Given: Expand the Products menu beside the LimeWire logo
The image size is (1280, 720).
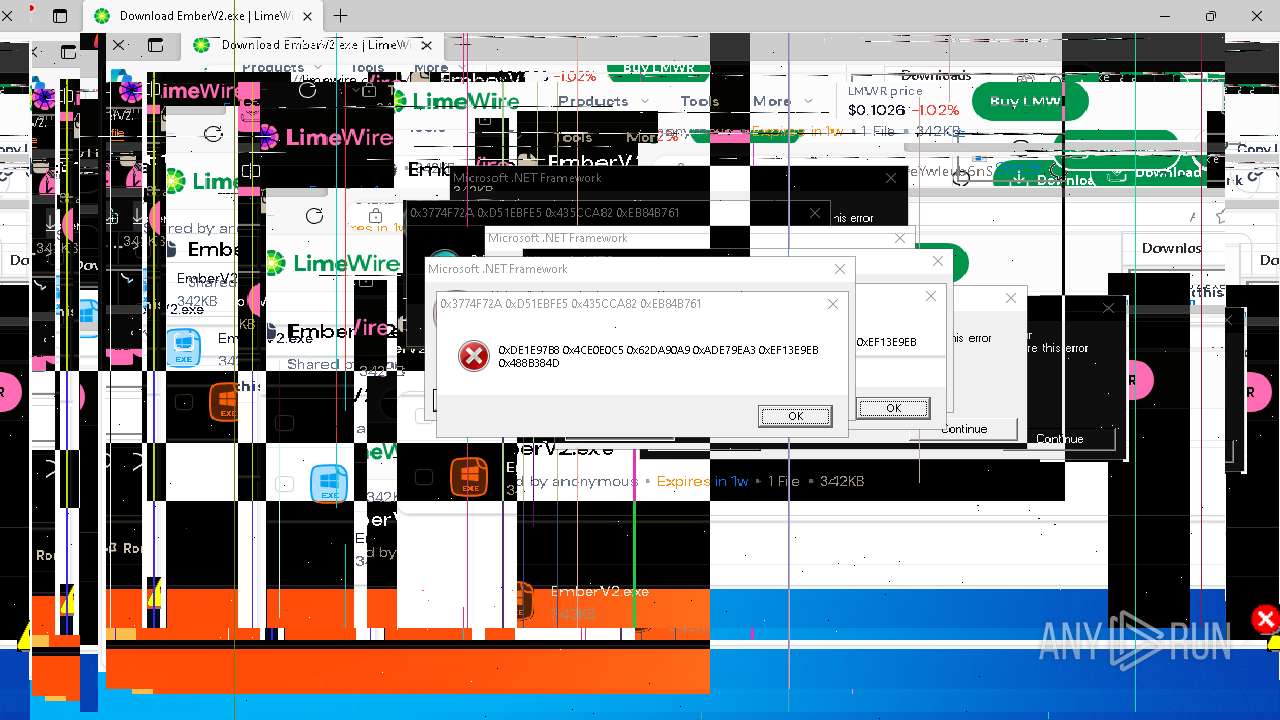Looking at the screenshot, I should [603, 101].
